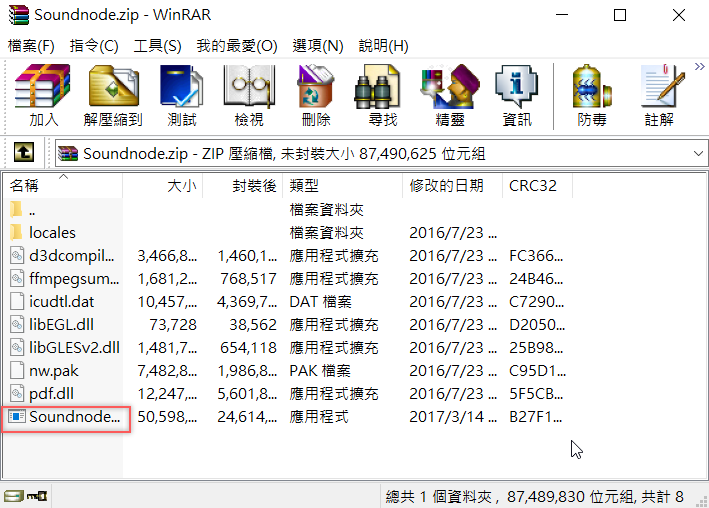Image resolution: width=709 pixels, height=508 pixels.
Task: Click the 防毒 (Virus scan) toolbar icon
Action: point(591,96)
